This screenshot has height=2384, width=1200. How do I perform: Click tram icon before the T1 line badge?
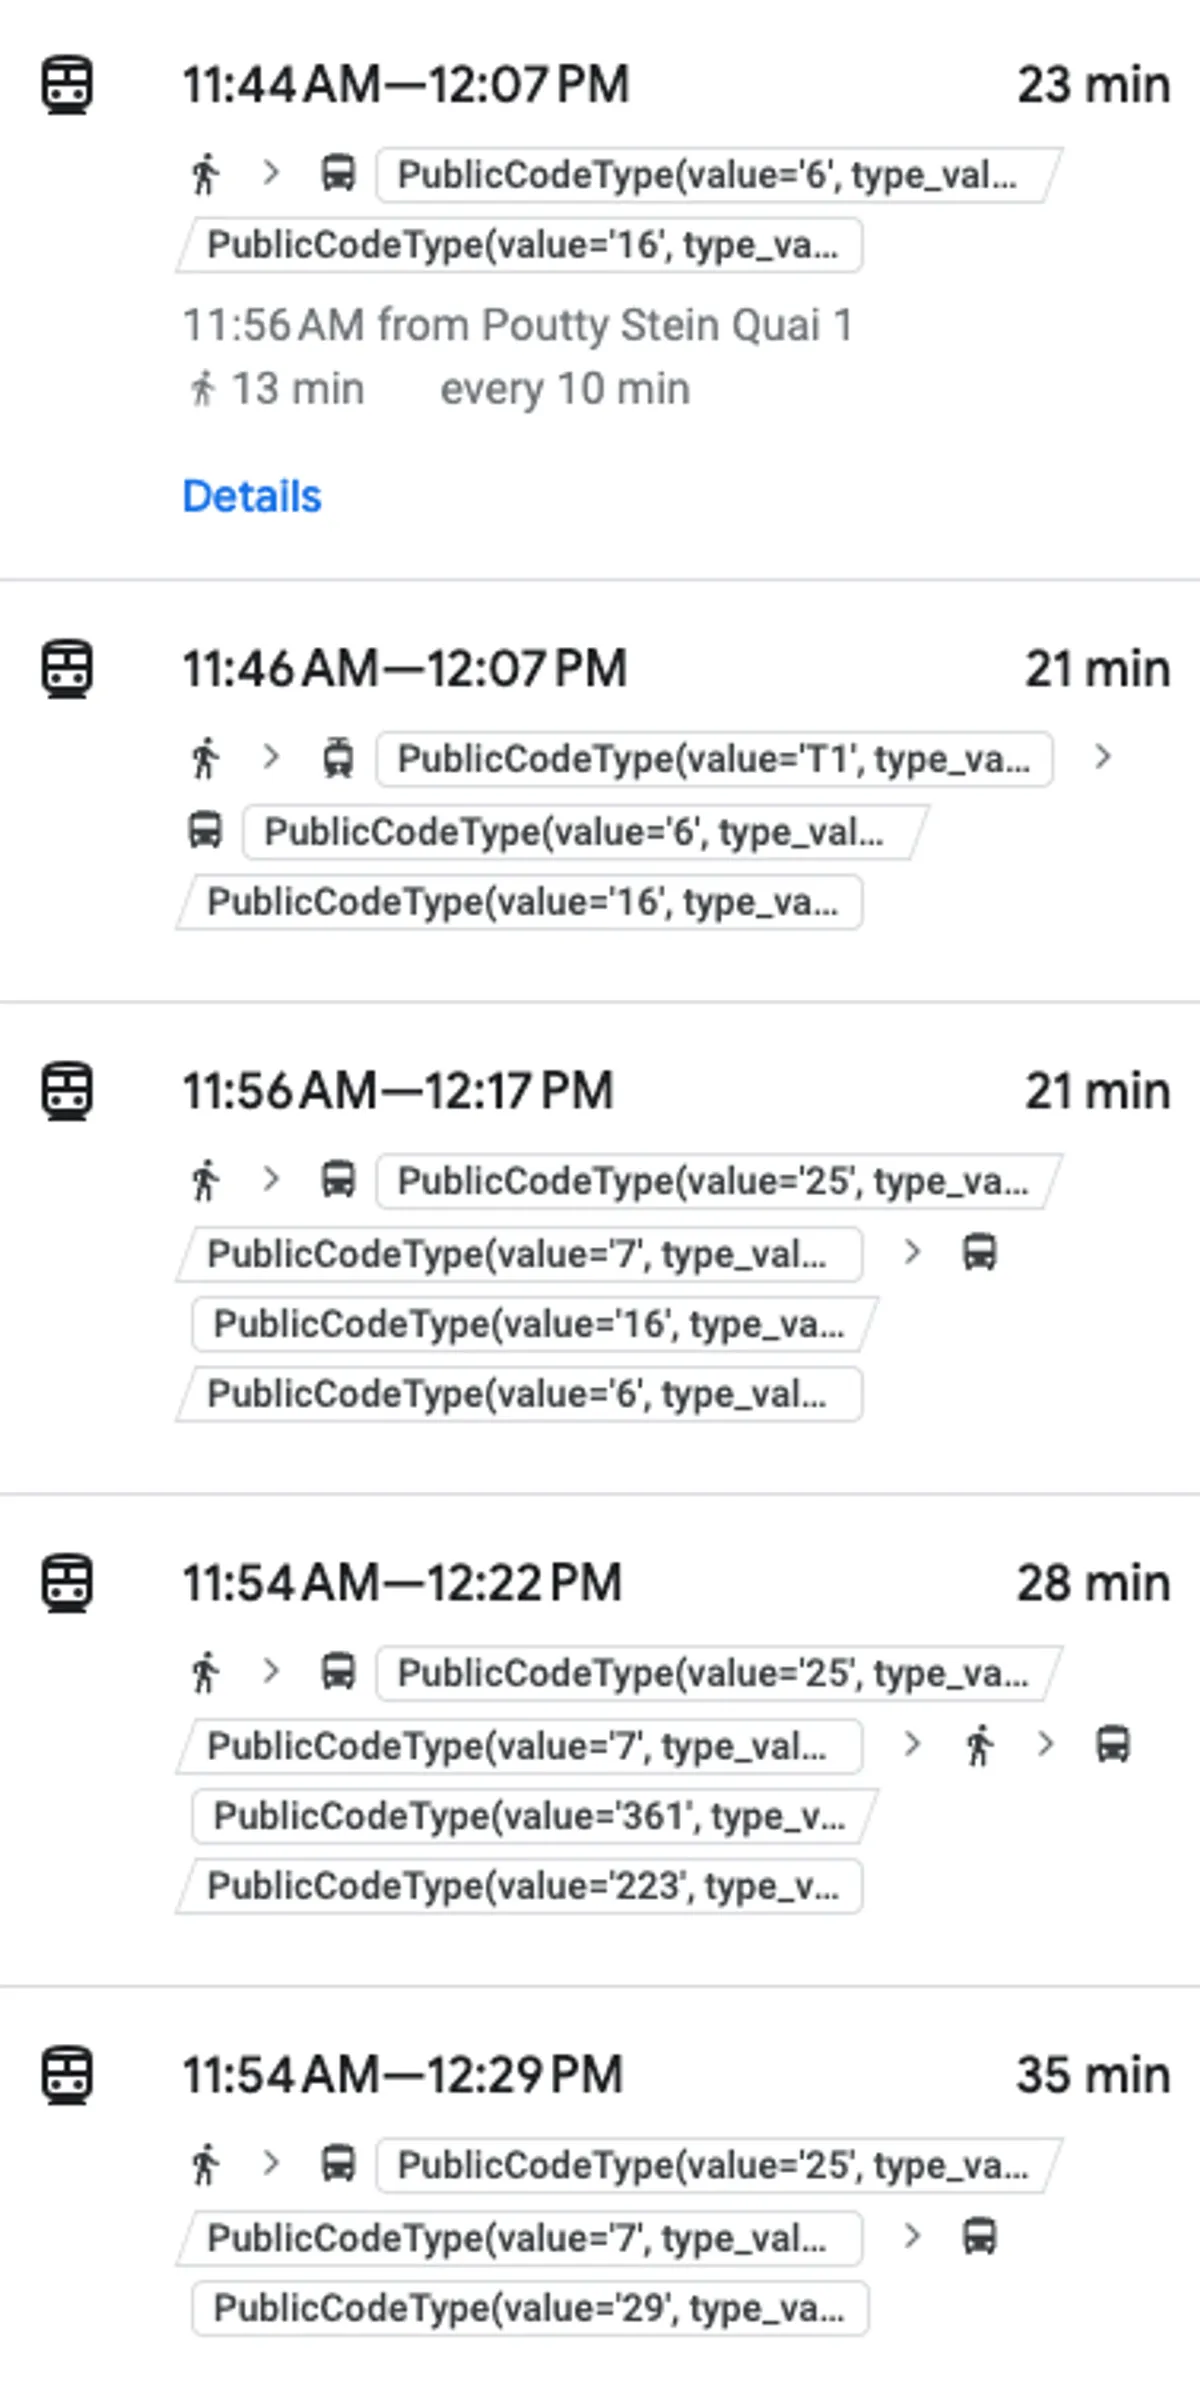click(x=338, y=758)
